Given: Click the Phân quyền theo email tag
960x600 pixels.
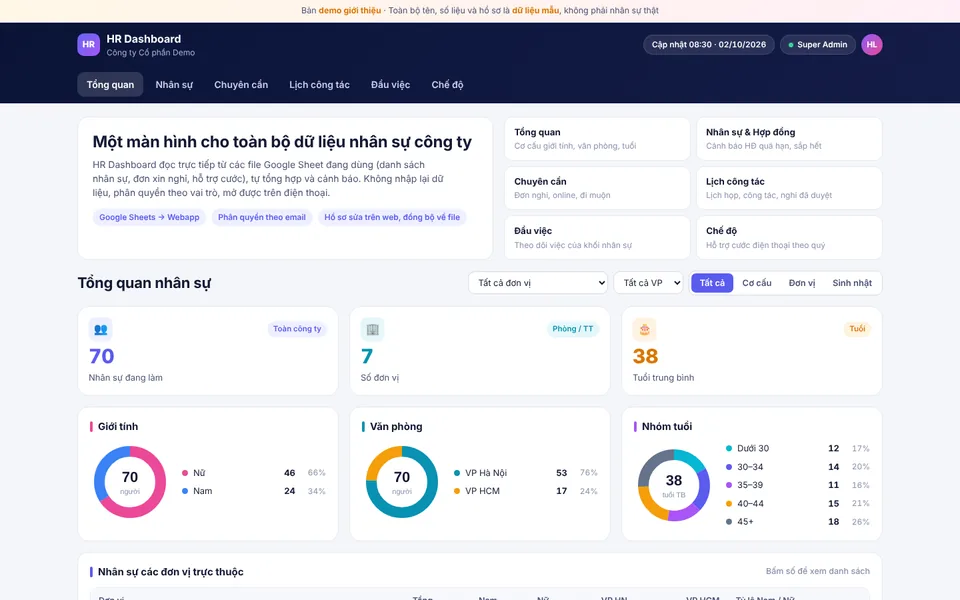Looking at the screenshot, I should pyautogui.click(x=261, y=217).
